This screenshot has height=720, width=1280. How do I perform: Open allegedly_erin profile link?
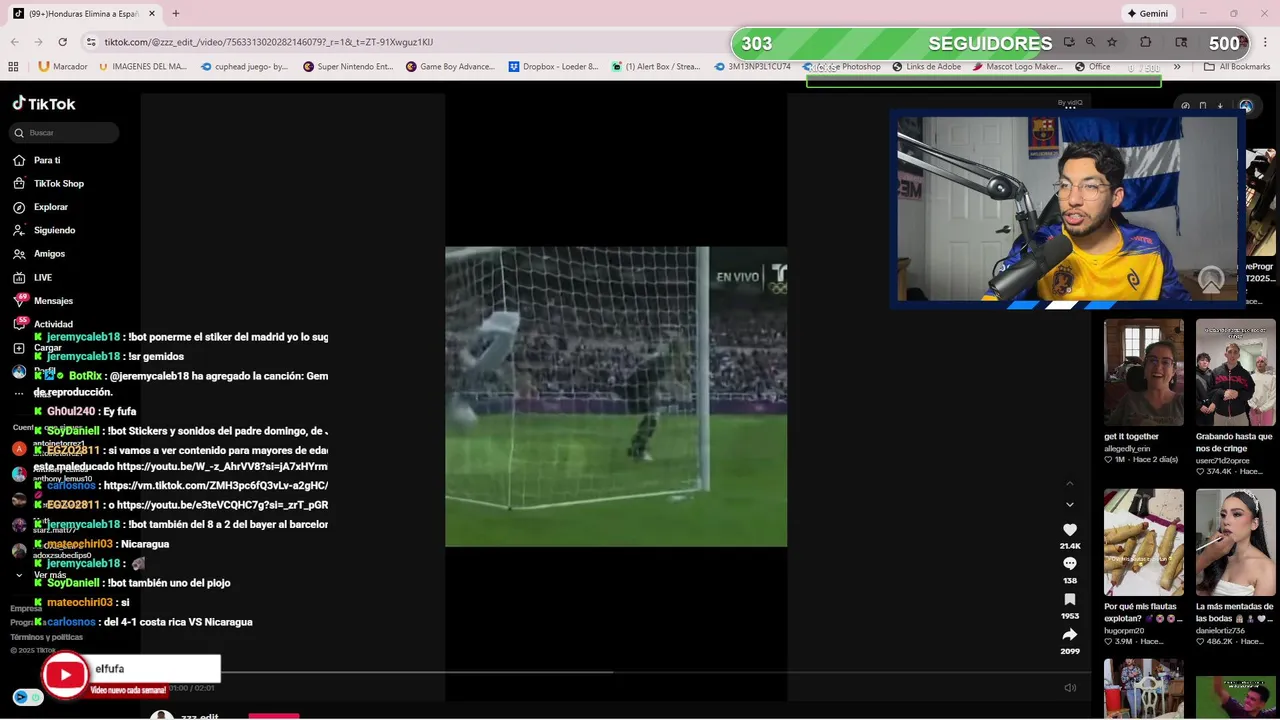pos(1127,449)
